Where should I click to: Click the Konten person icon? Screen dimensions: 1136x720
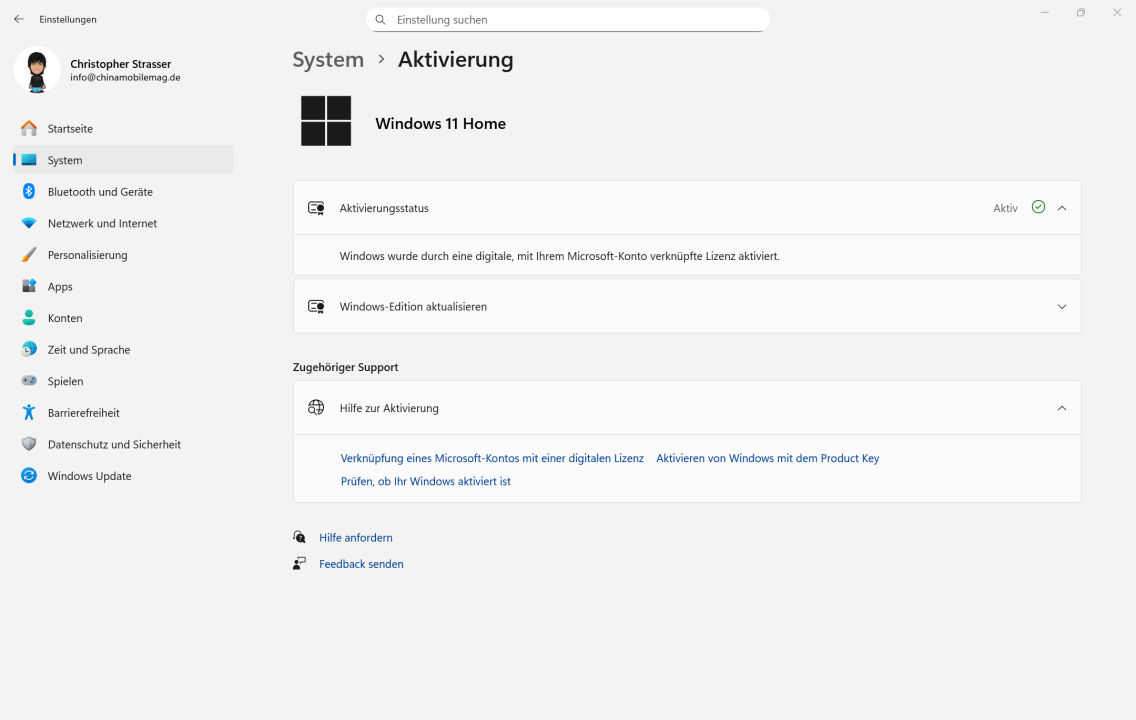click(x=29, y=317)
